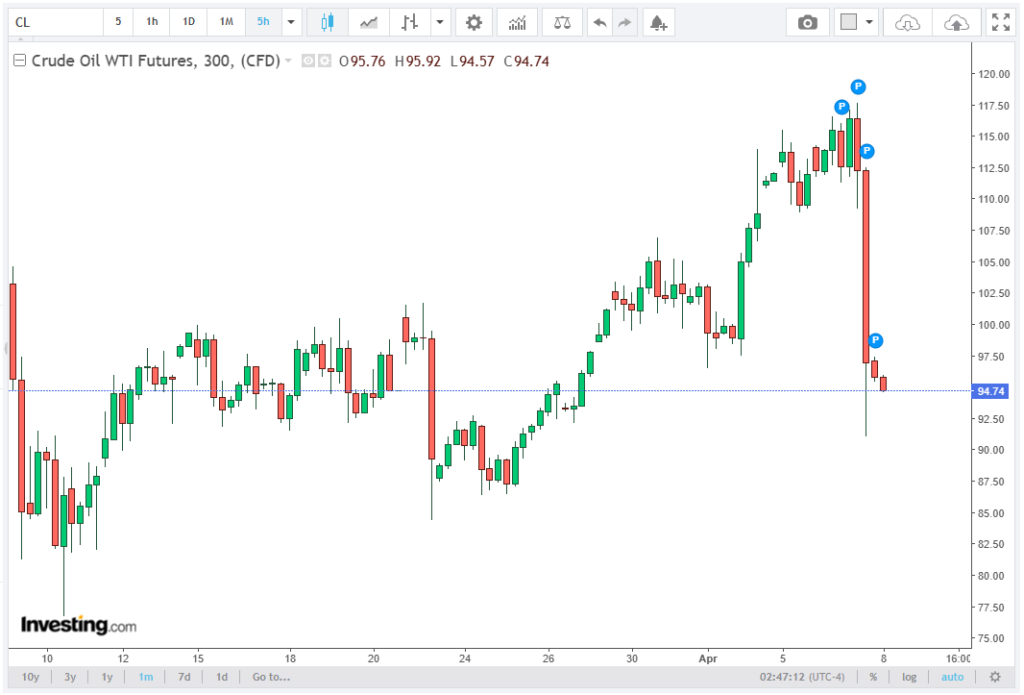
Task: Select the 1D interval tab
Action: click(x=188, y=22)
